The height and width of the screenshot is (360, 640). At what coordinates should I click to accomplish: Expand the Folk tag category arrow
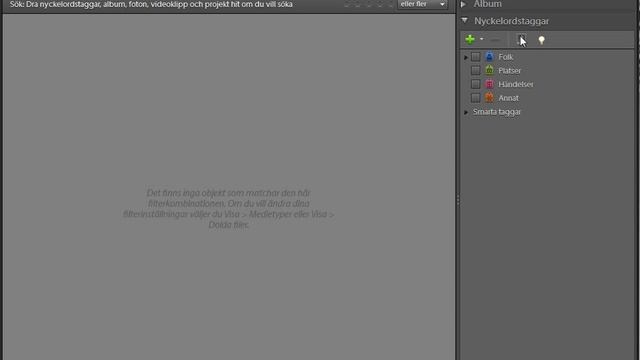(466, 57)
